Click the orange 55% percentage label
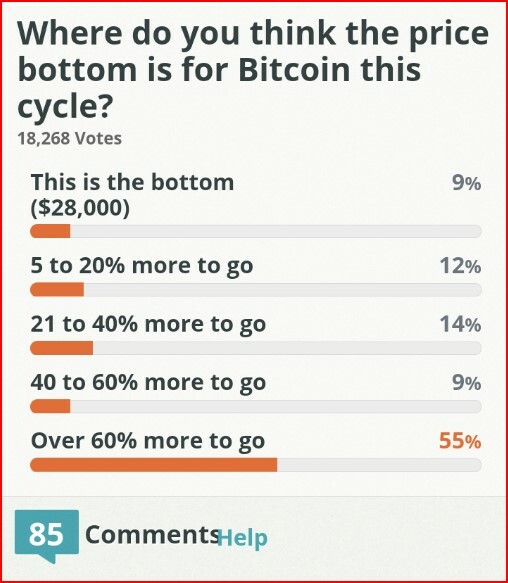This screenshot has width=508, height=583. click(460, 441)
